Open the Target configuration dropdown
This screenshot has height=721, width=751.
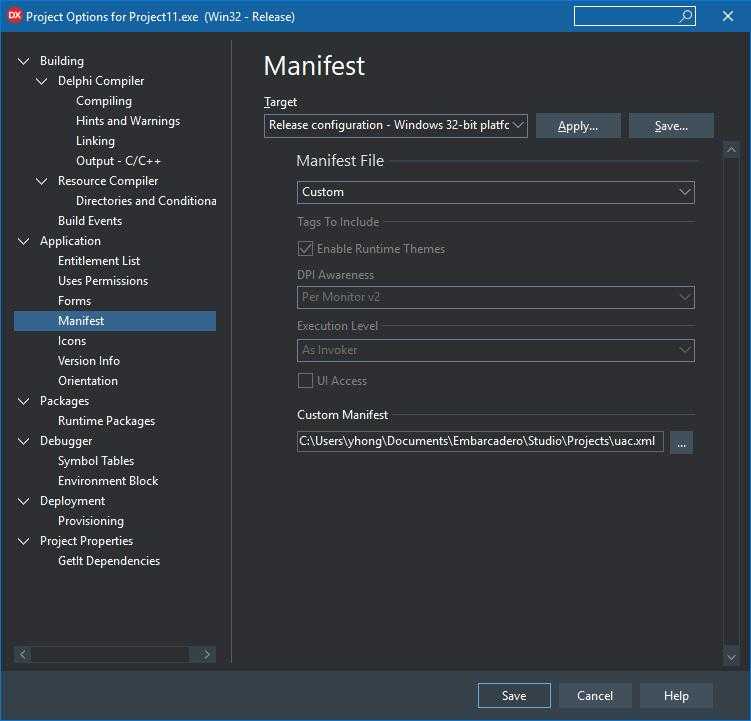(x=396, y=126)
